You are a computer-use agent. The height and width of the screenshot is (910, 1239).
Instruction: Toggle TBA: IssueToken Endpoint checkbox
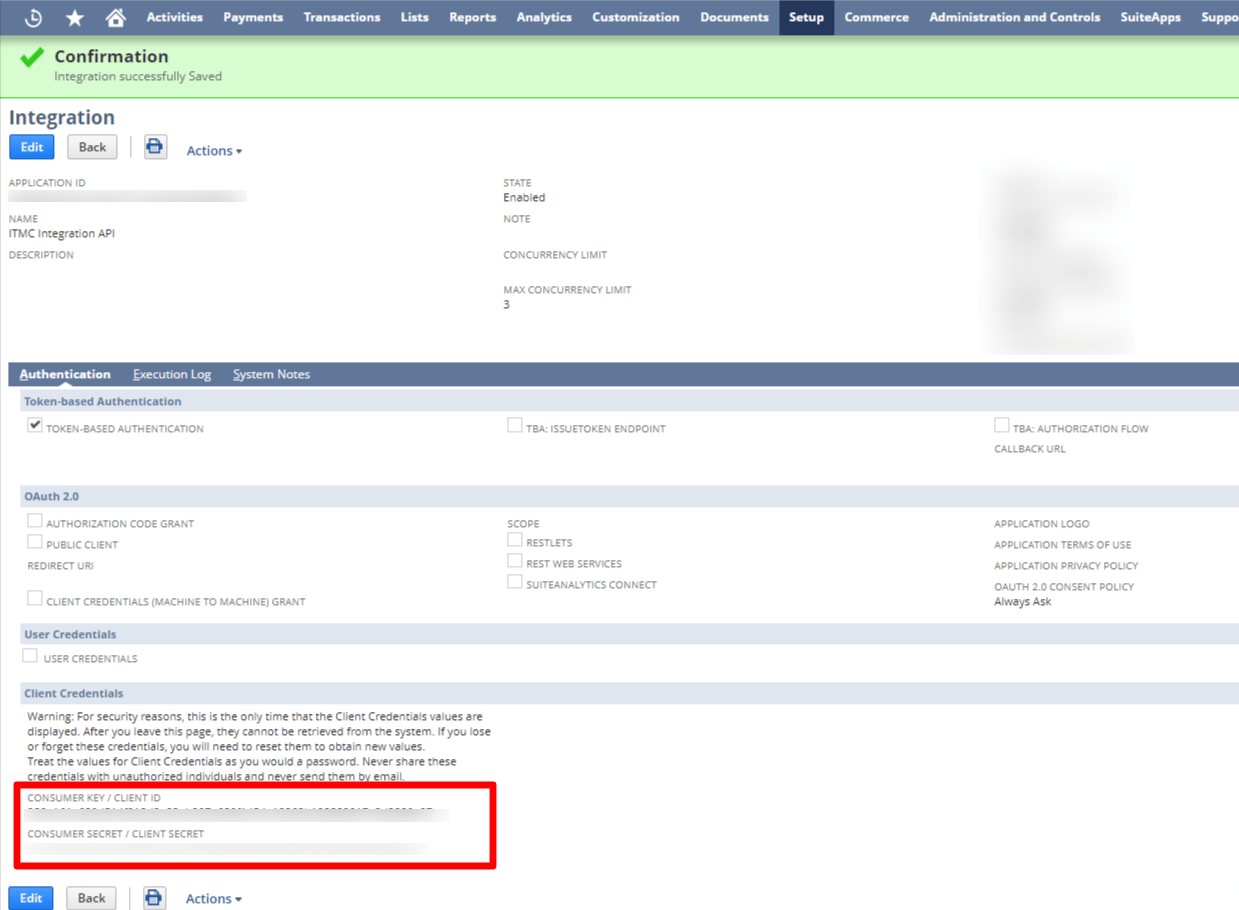pyautogui.click(x=514, y=425)
